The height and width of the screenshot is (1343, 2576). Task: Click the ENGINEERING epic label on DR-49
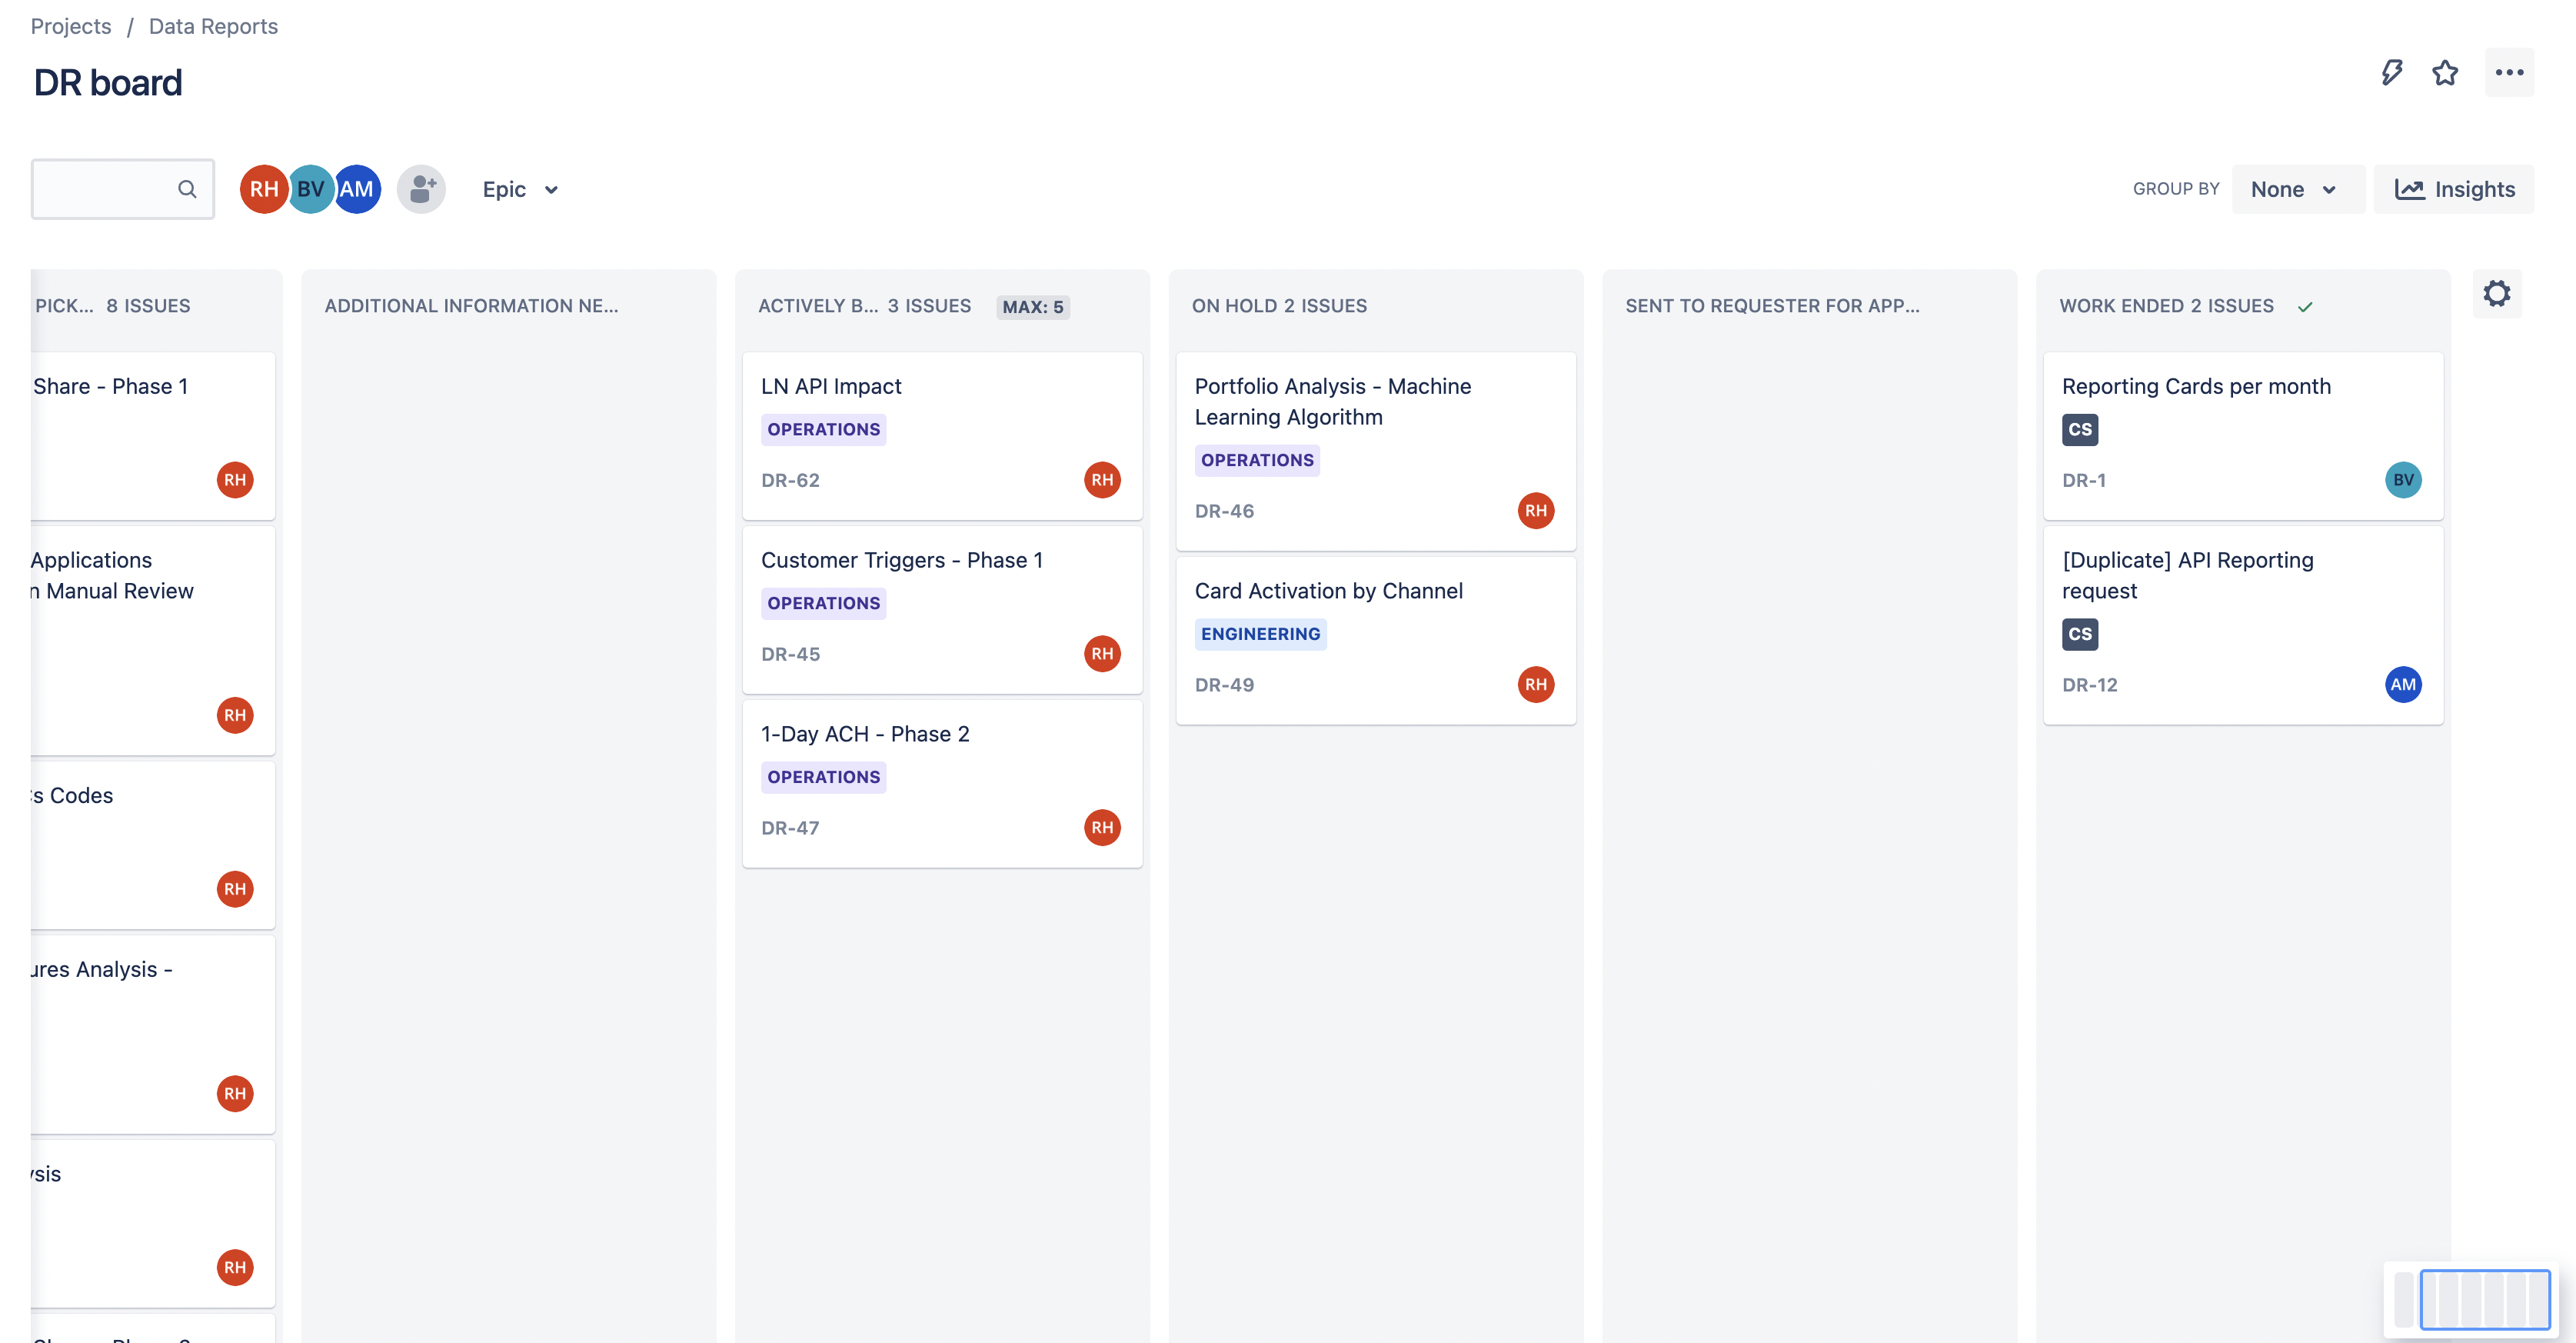pos(1260,634)
